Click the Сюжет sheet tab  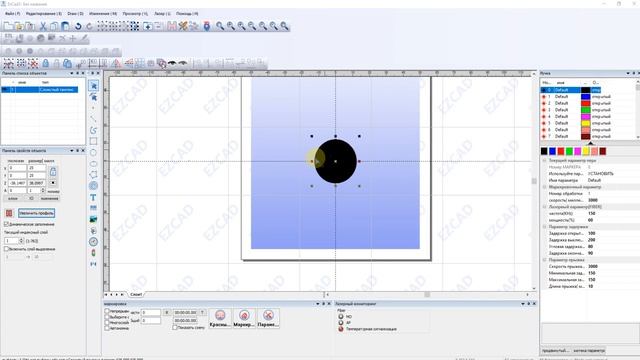pyautogui.click(x=136, y=294)
